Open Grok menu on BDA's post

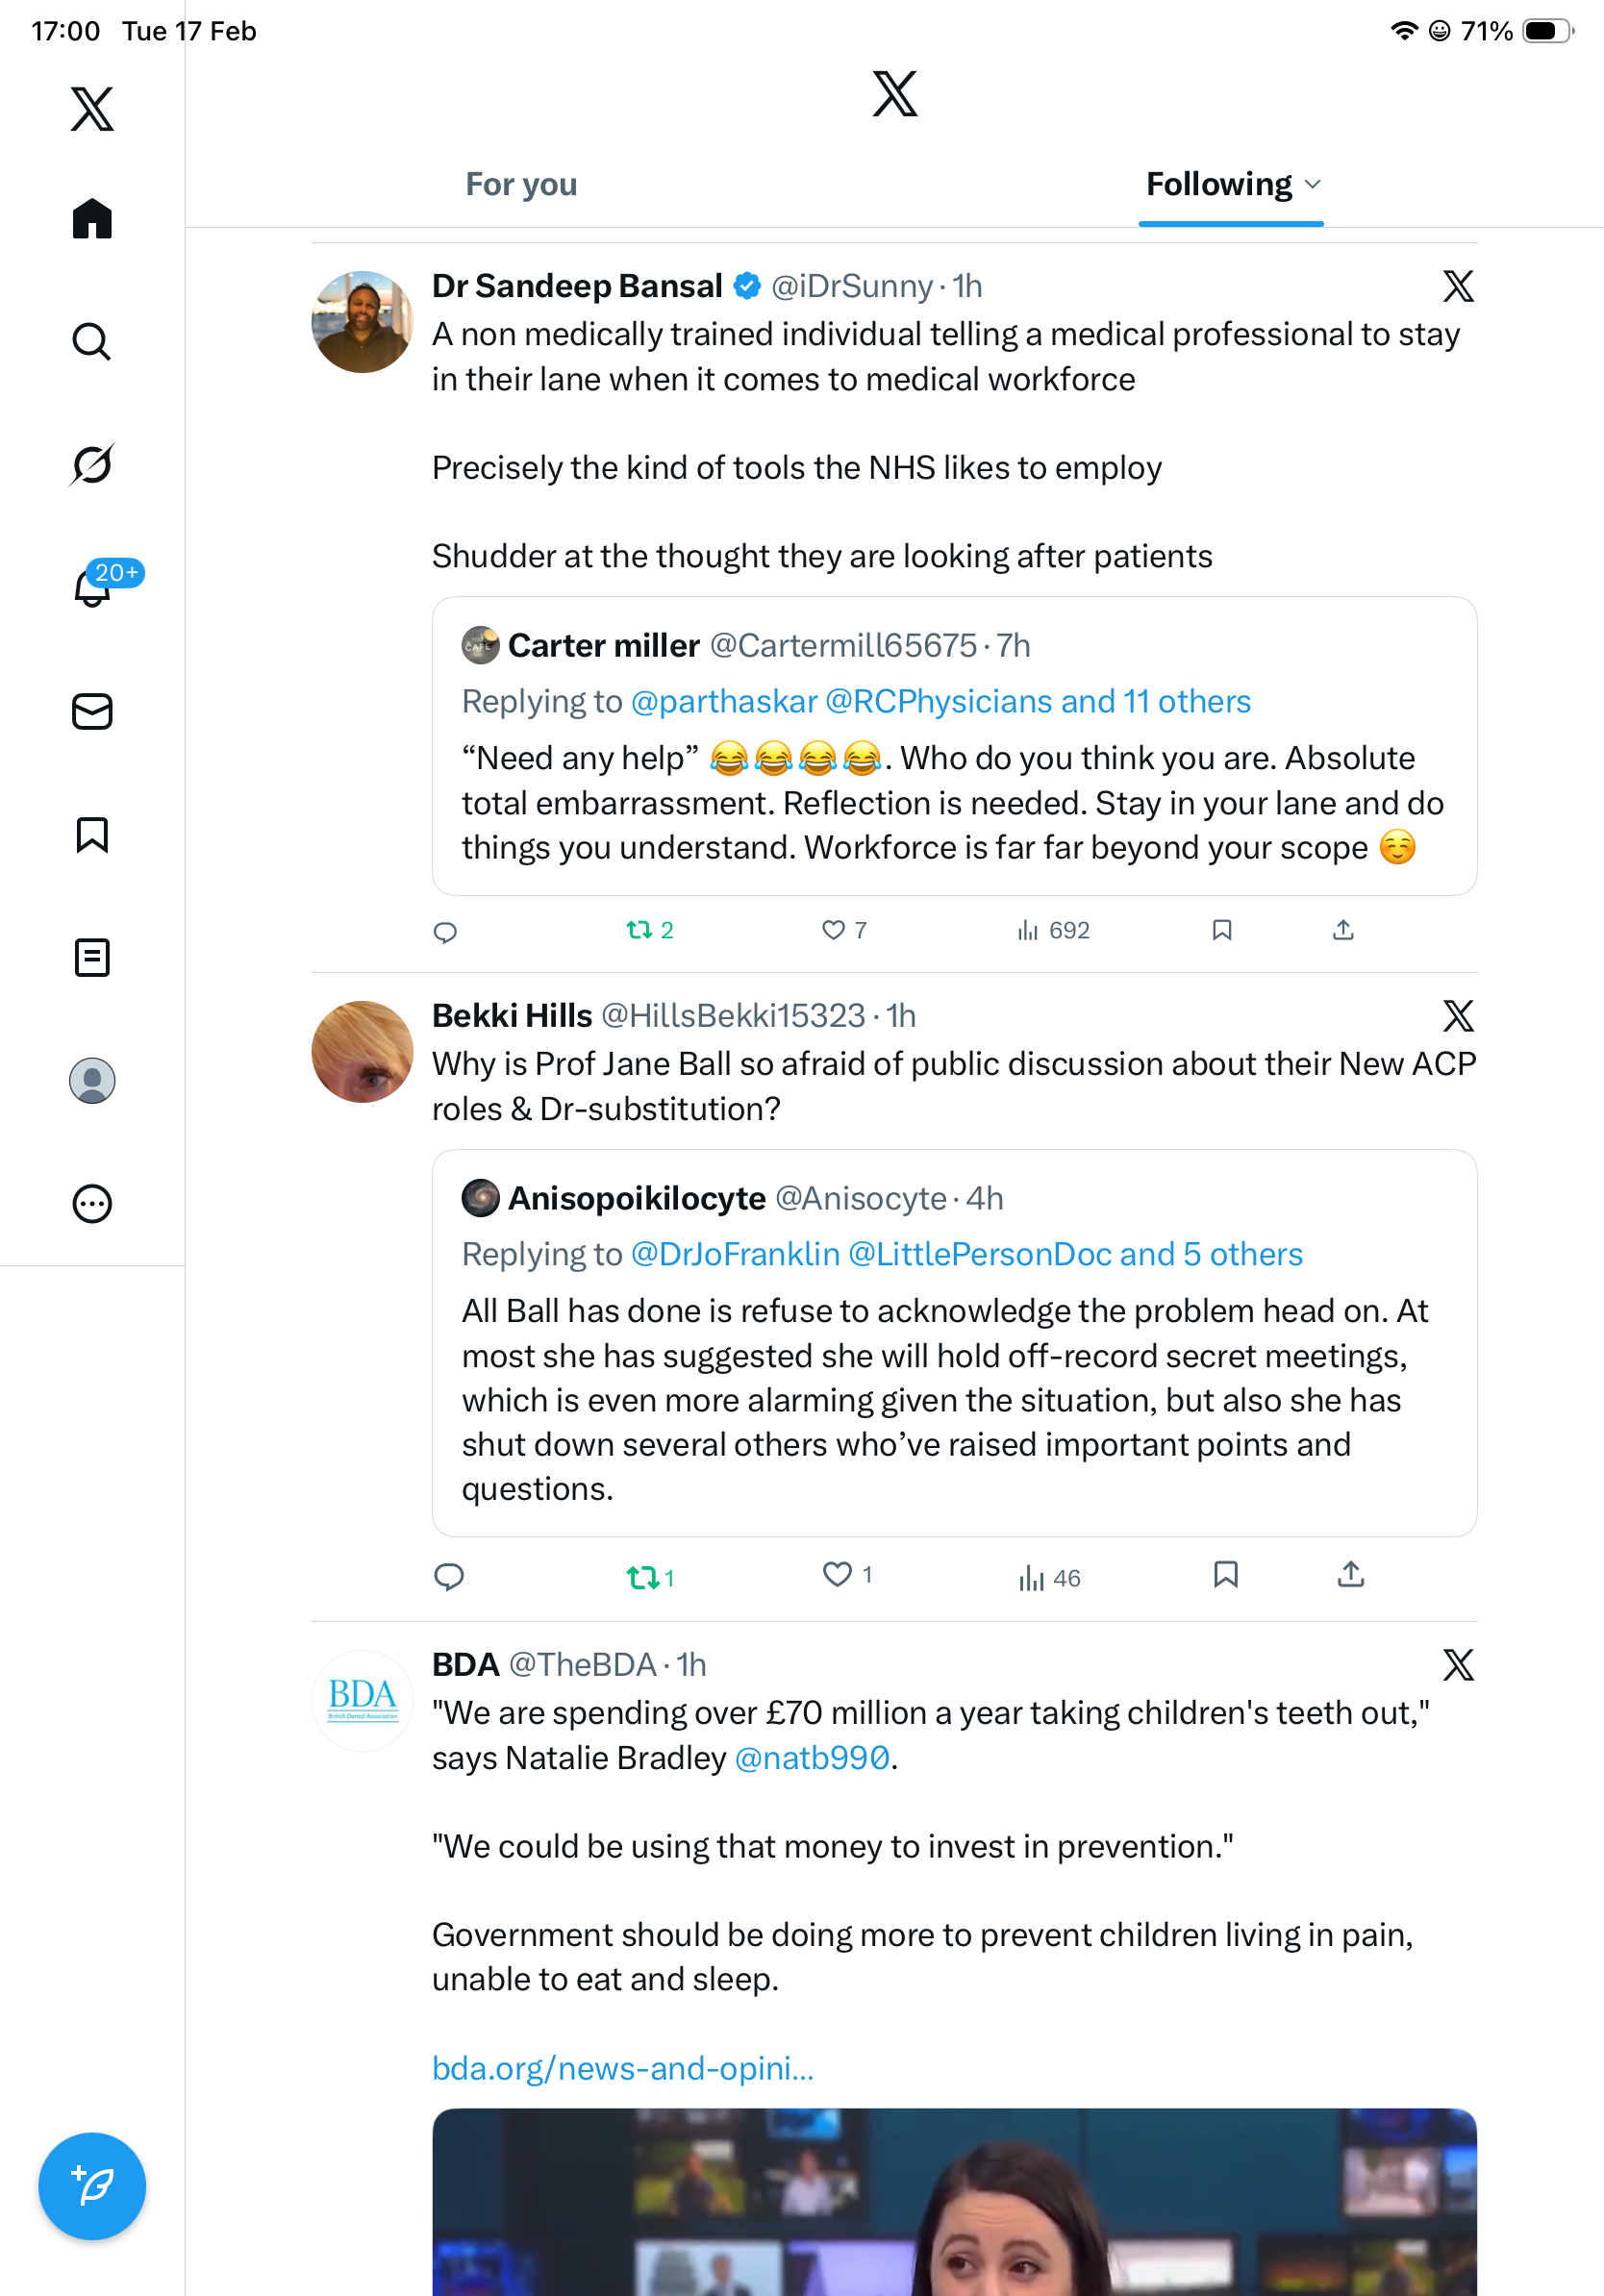tap(1458, 1665)
